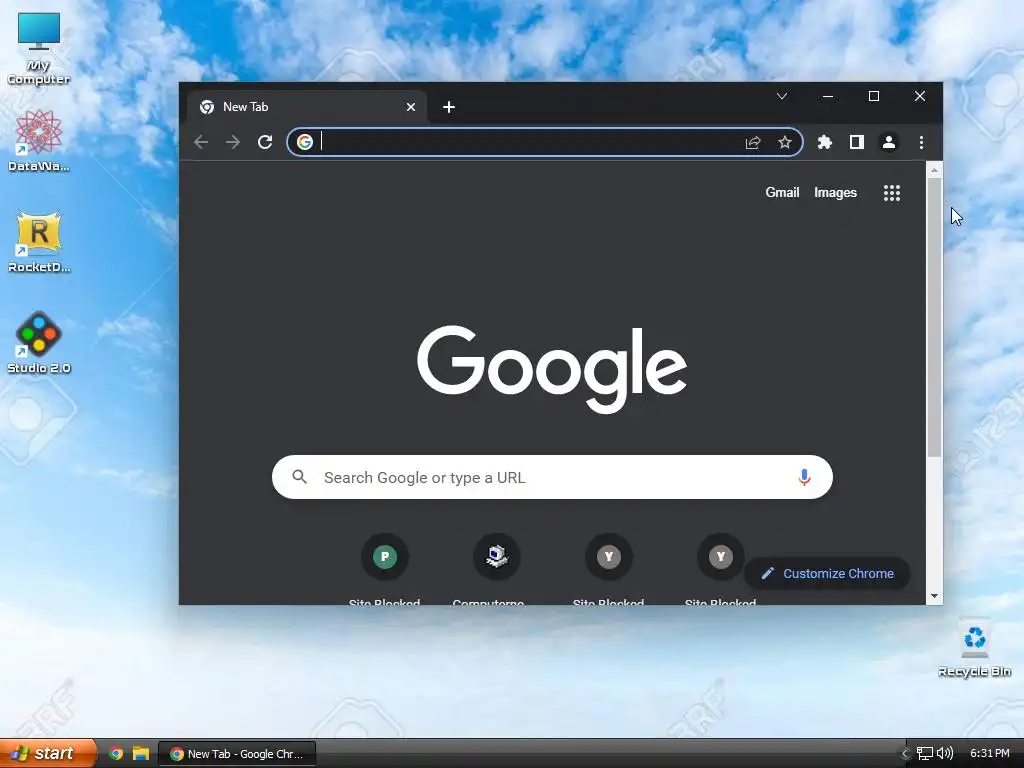Click the vertical scrollbar thumb
Screen dimensions: 1024x768
click(935, 317)
